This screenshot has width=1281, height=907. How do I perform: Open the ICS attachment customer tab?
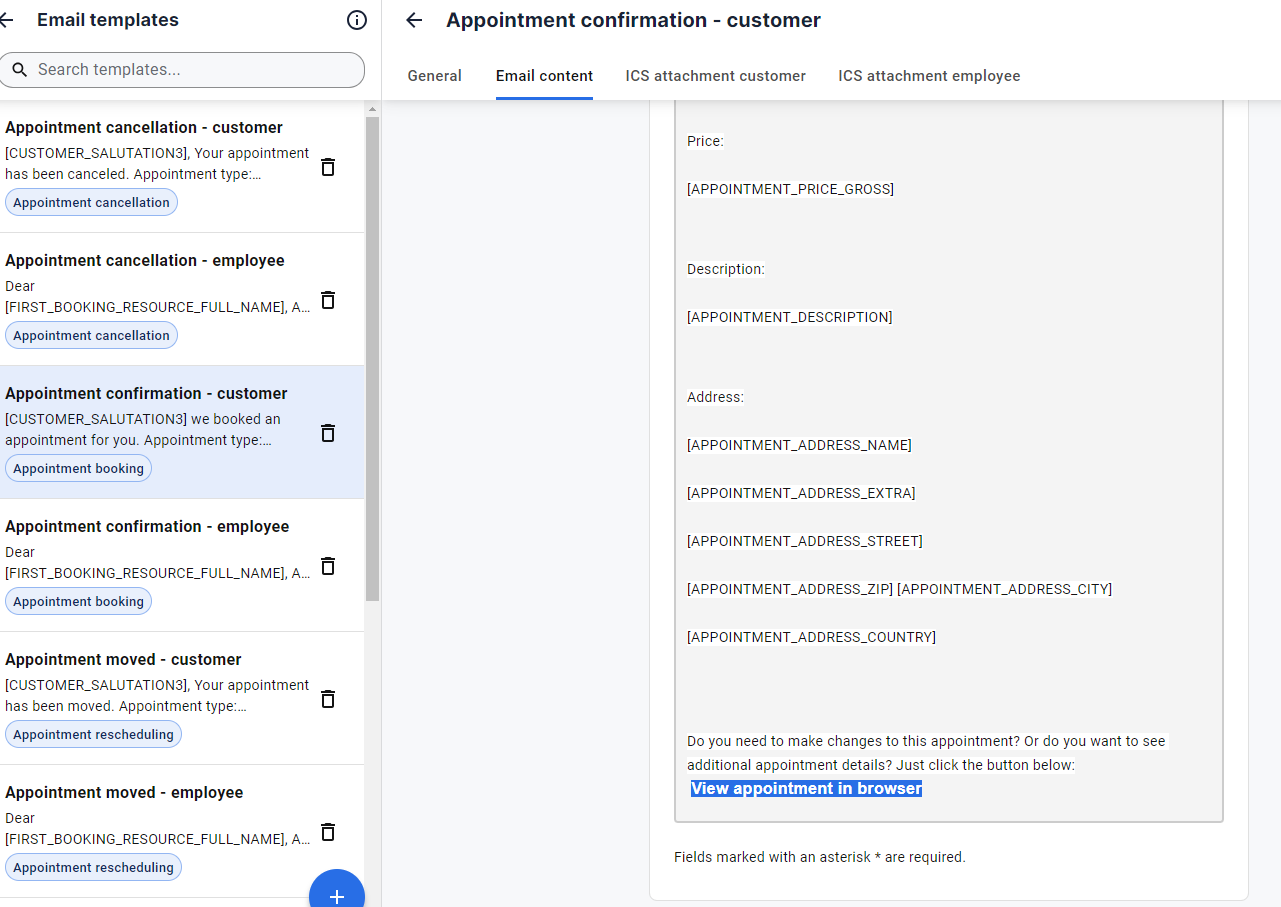click(716, 76)
